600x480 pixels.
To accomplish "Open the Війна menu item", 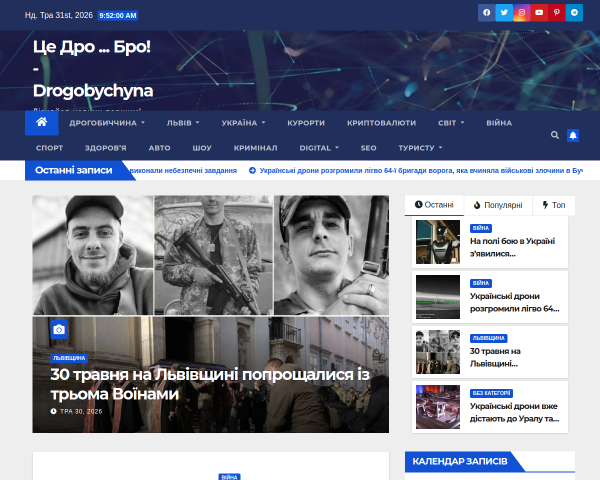I will tap(499, 123).
